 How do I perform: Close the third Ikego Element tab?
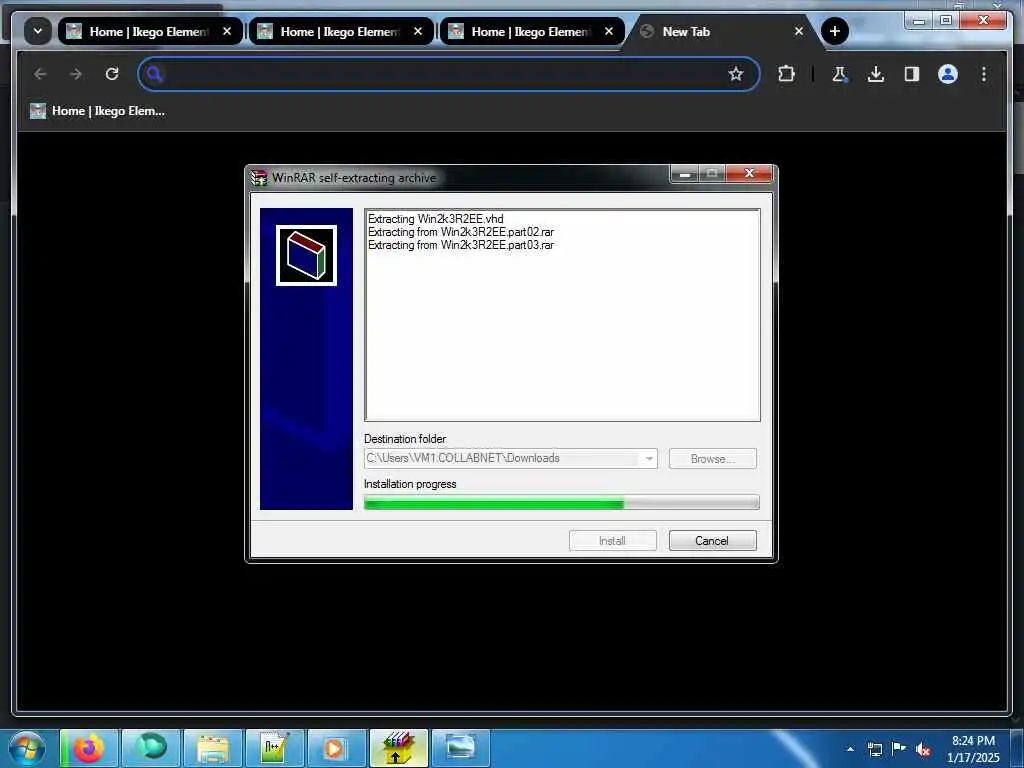click(x=609, y=31)
